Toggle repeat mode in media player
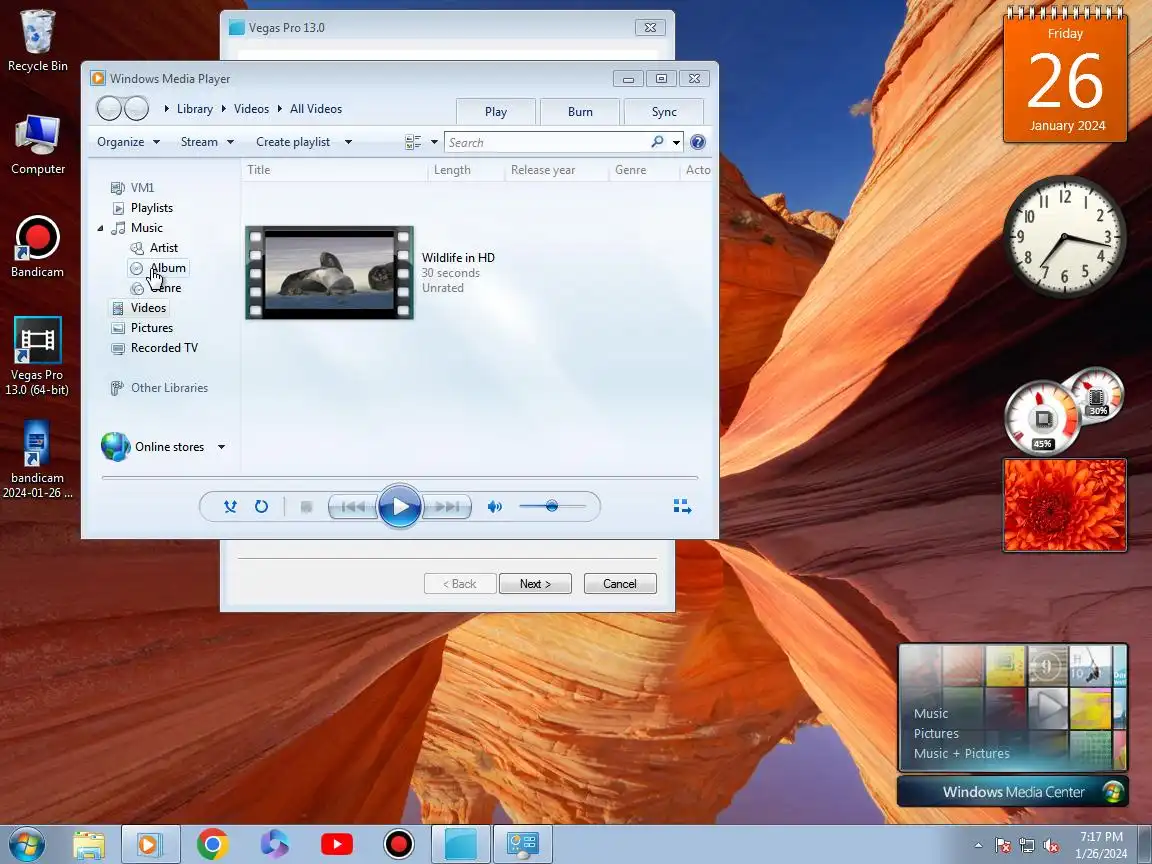 click(x=261, y=506)
